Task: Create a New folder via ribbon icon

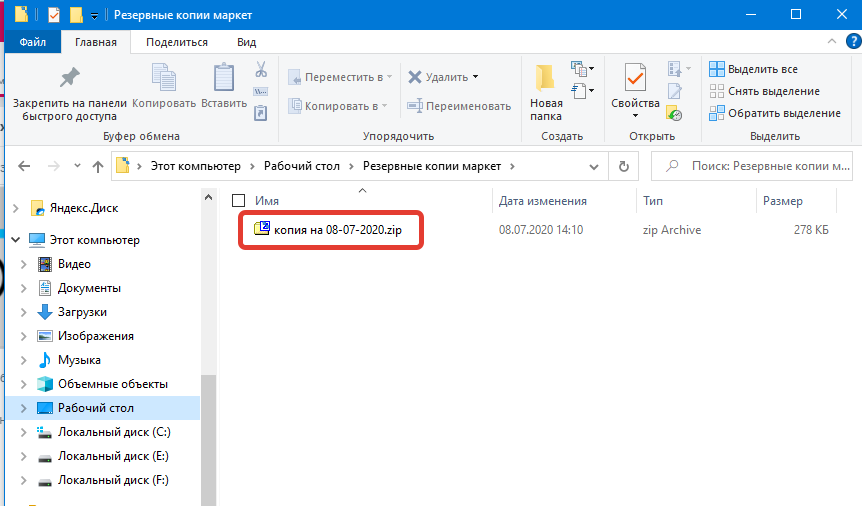Action: pyautogui.click(x=546, y=80)
